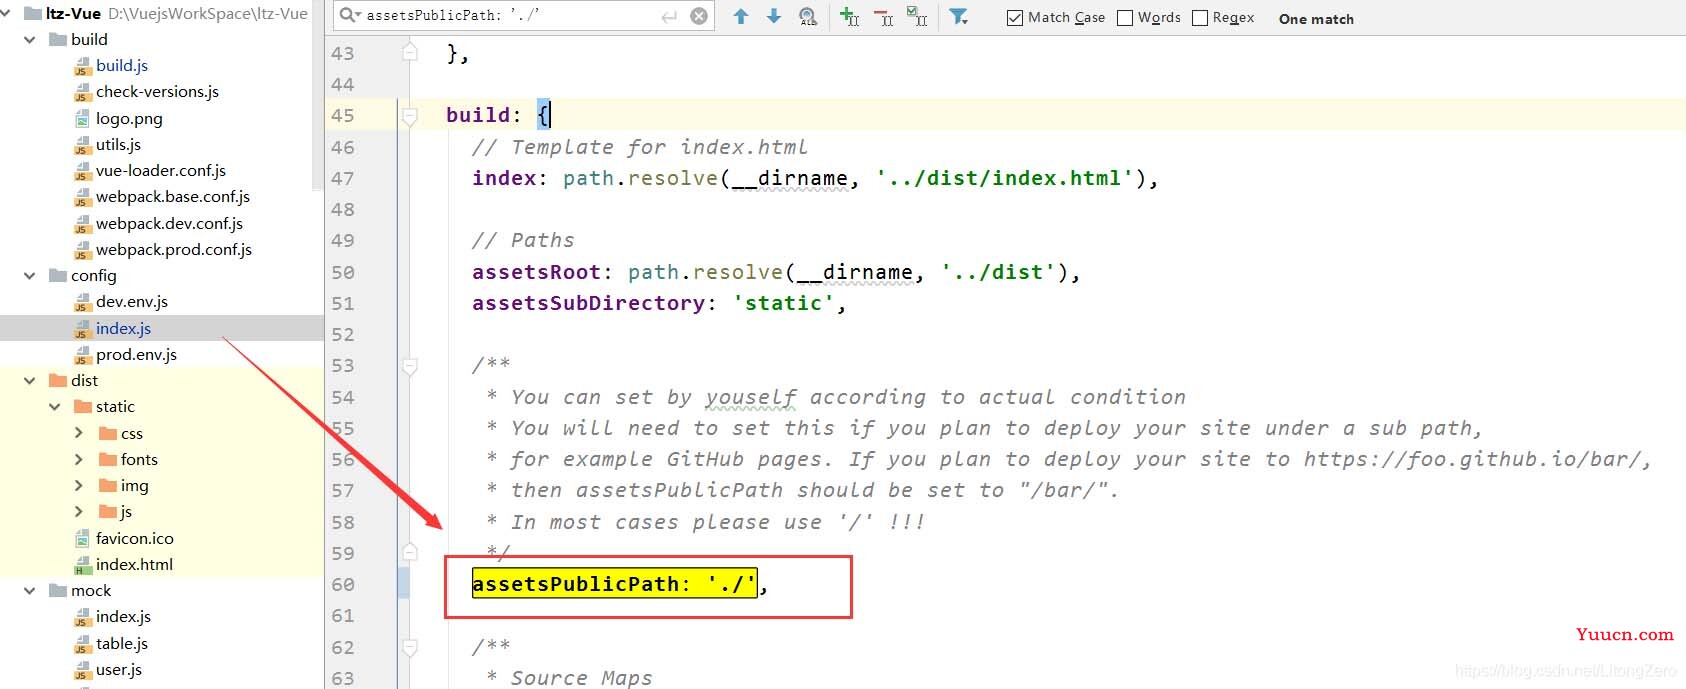The height and width of the screenshot is (689, 1686).
Task: Click the search history magnifier icon
Action: click(350, 15)
